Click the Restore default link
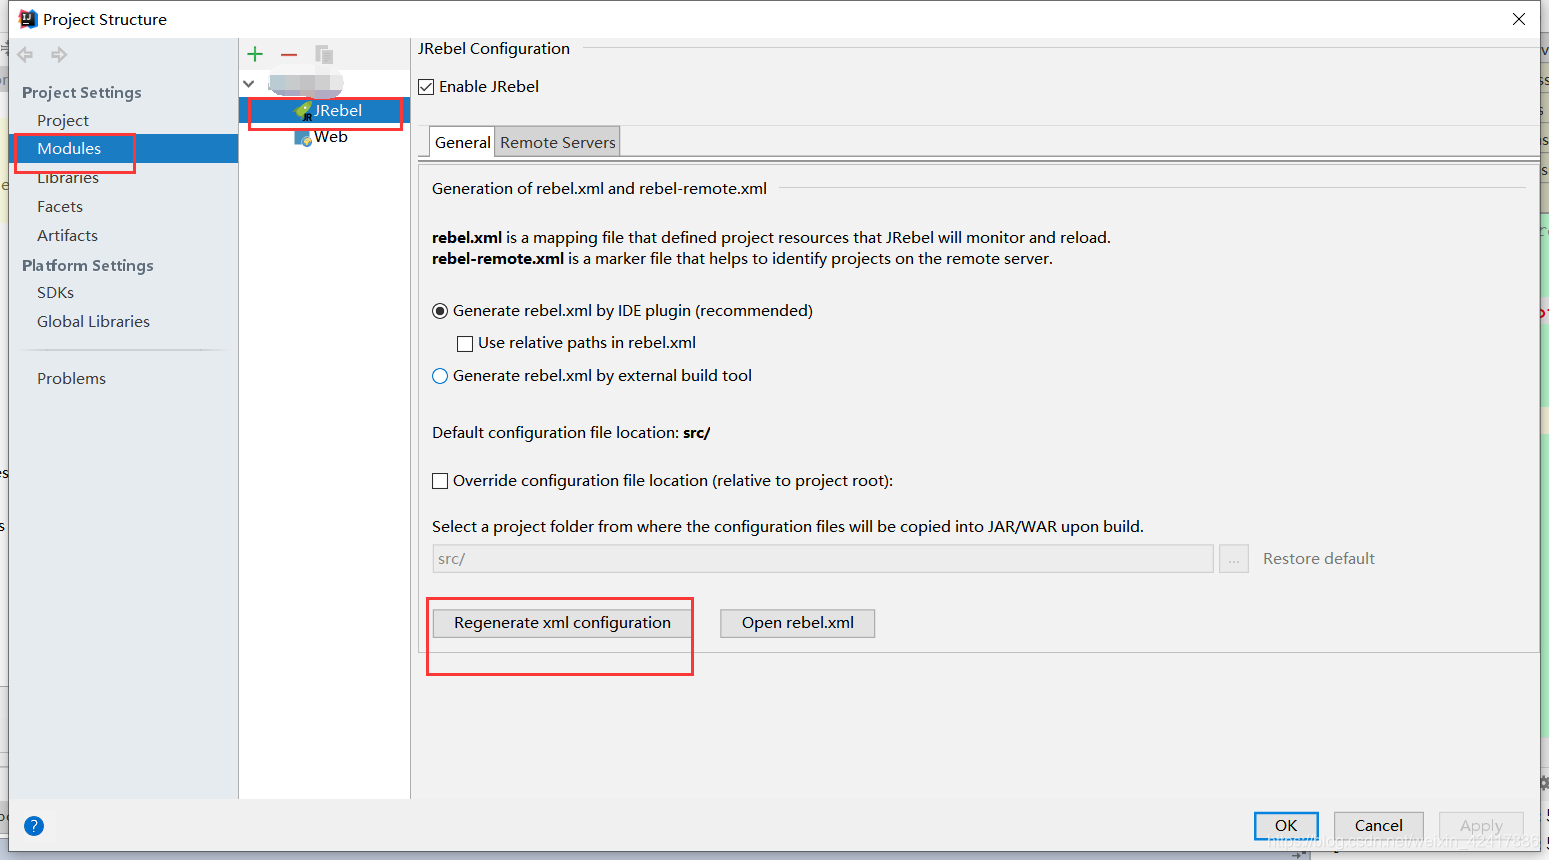This screenshot has width=1549, height=860. (x=1318, y=558)
